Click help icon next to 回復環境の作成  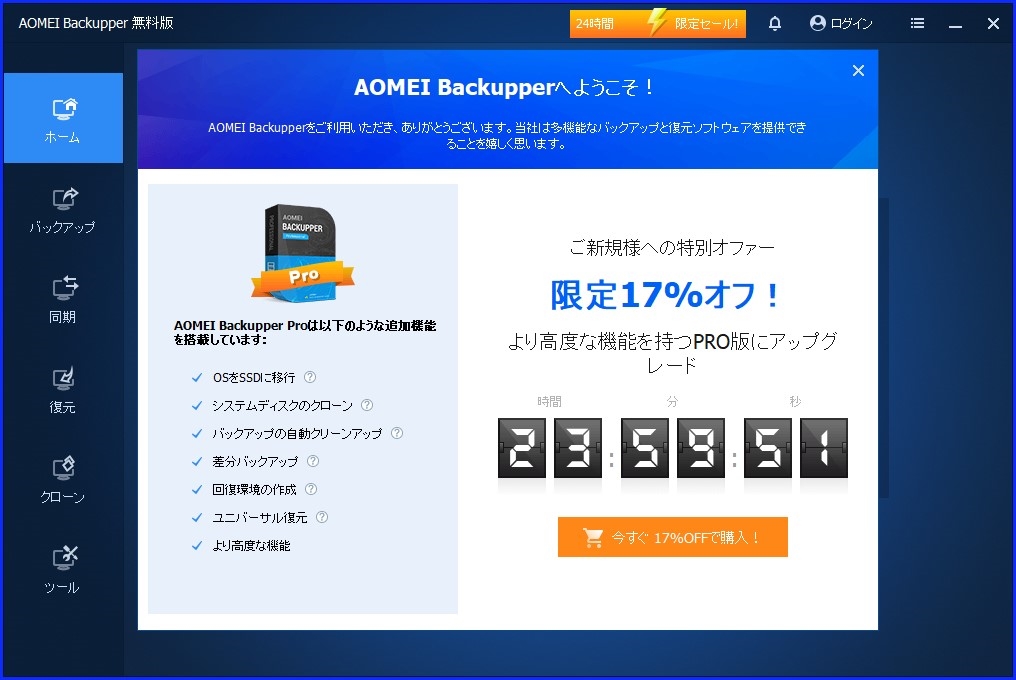point(311,489)
